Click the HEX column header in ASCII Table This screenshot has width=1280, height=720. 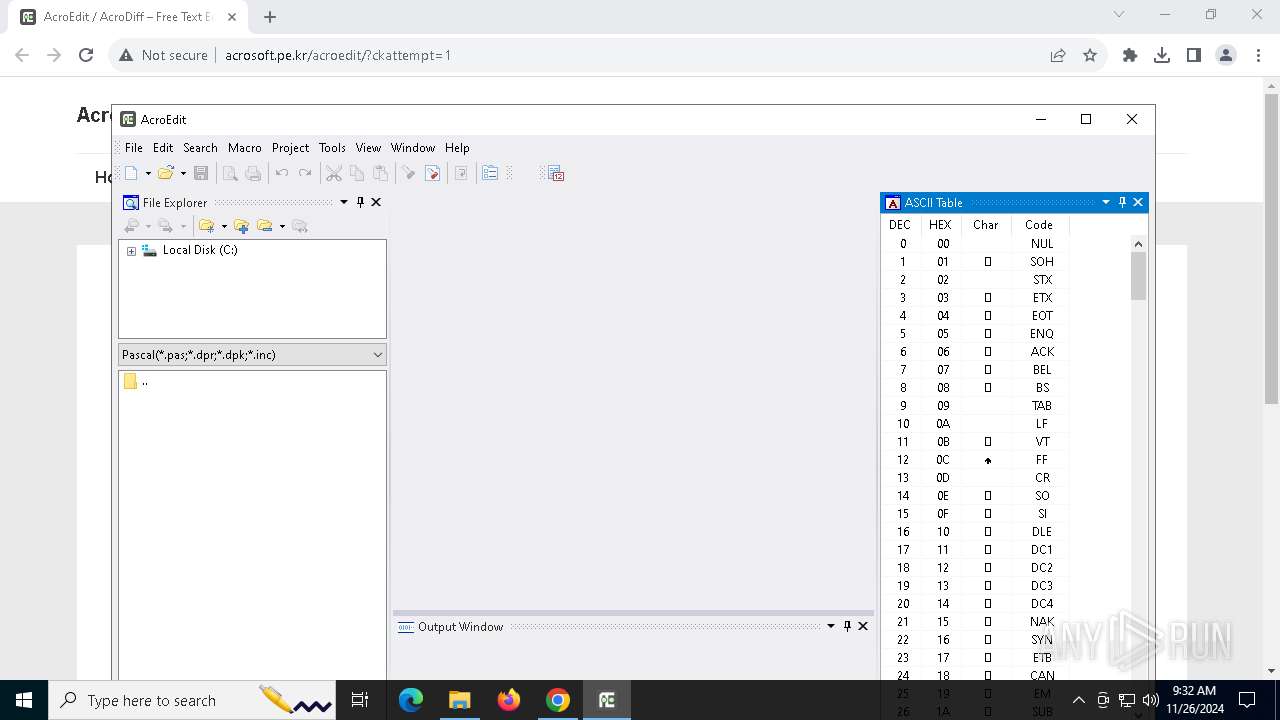point(940,225)
